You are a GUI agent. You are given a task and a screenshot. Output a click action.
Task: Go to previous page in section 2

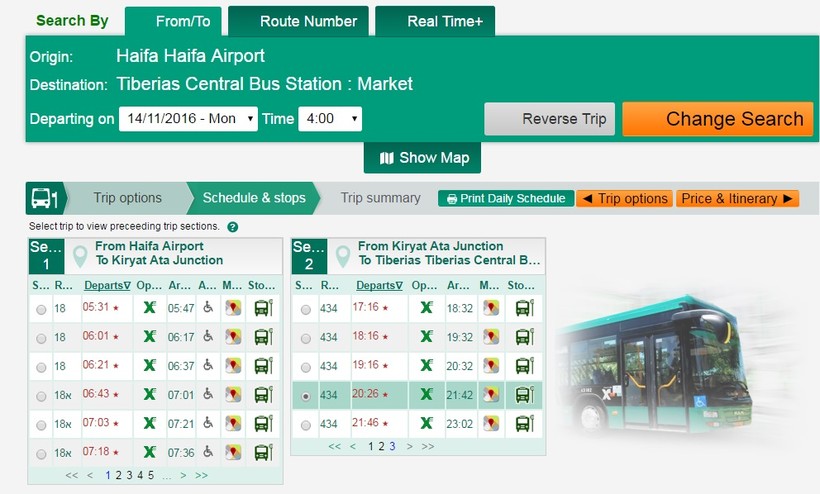click(353, 446)
